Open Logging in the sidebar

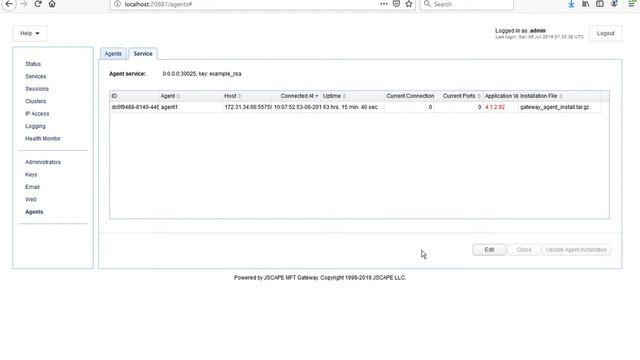click(x=35, y=126)
